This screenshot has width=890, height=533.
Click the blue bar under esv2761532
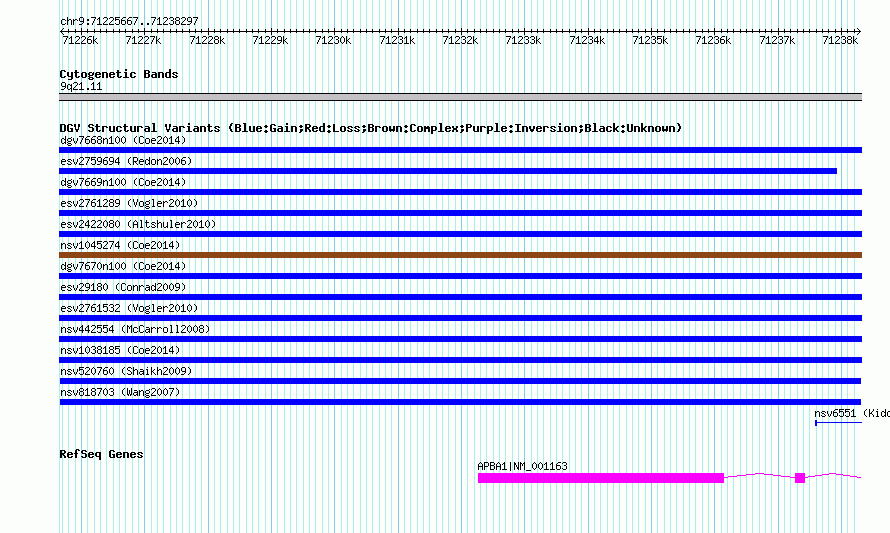pos(460,318)
